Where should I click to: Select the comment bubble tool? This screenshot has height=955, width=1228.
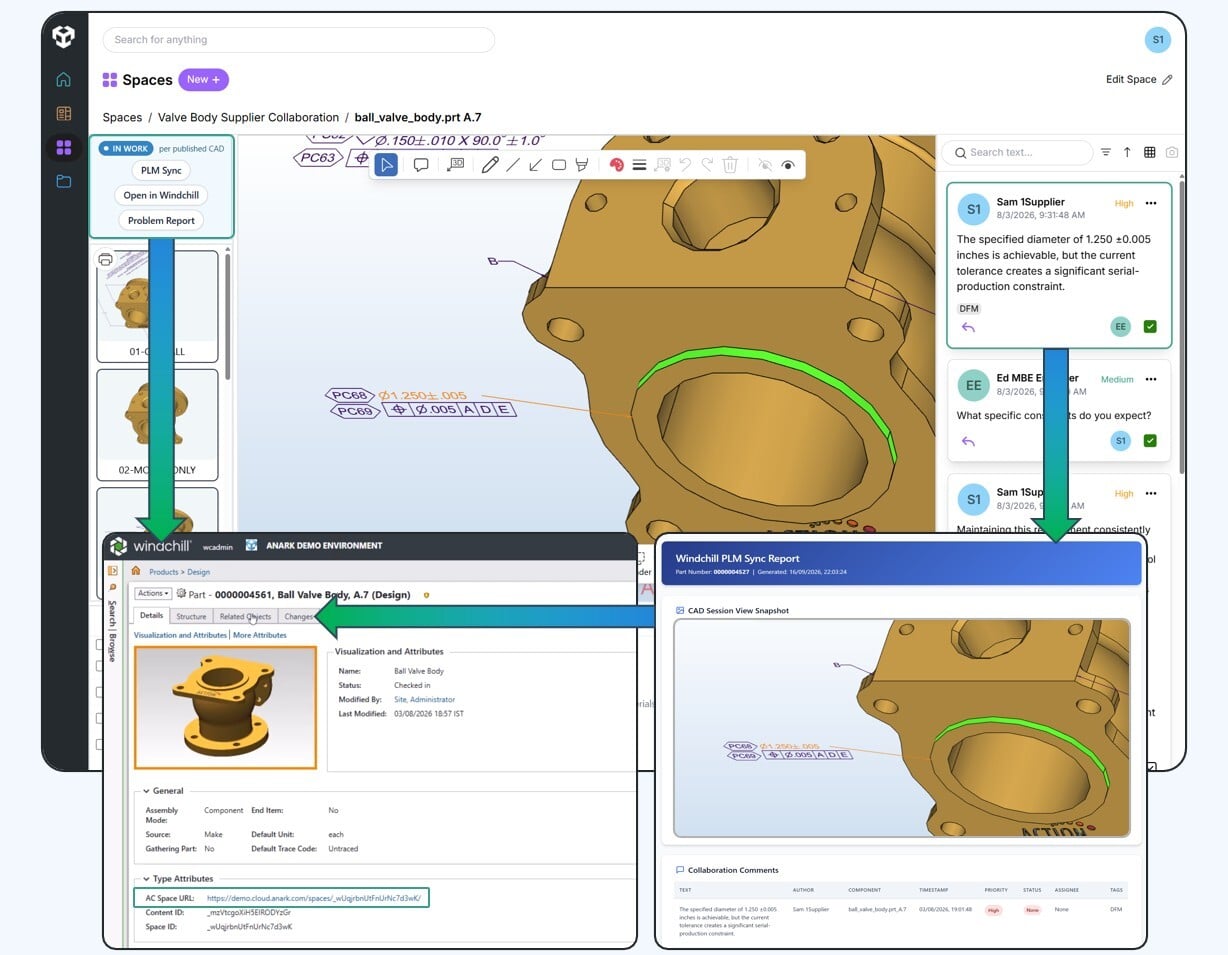click(x=421, y=165)
